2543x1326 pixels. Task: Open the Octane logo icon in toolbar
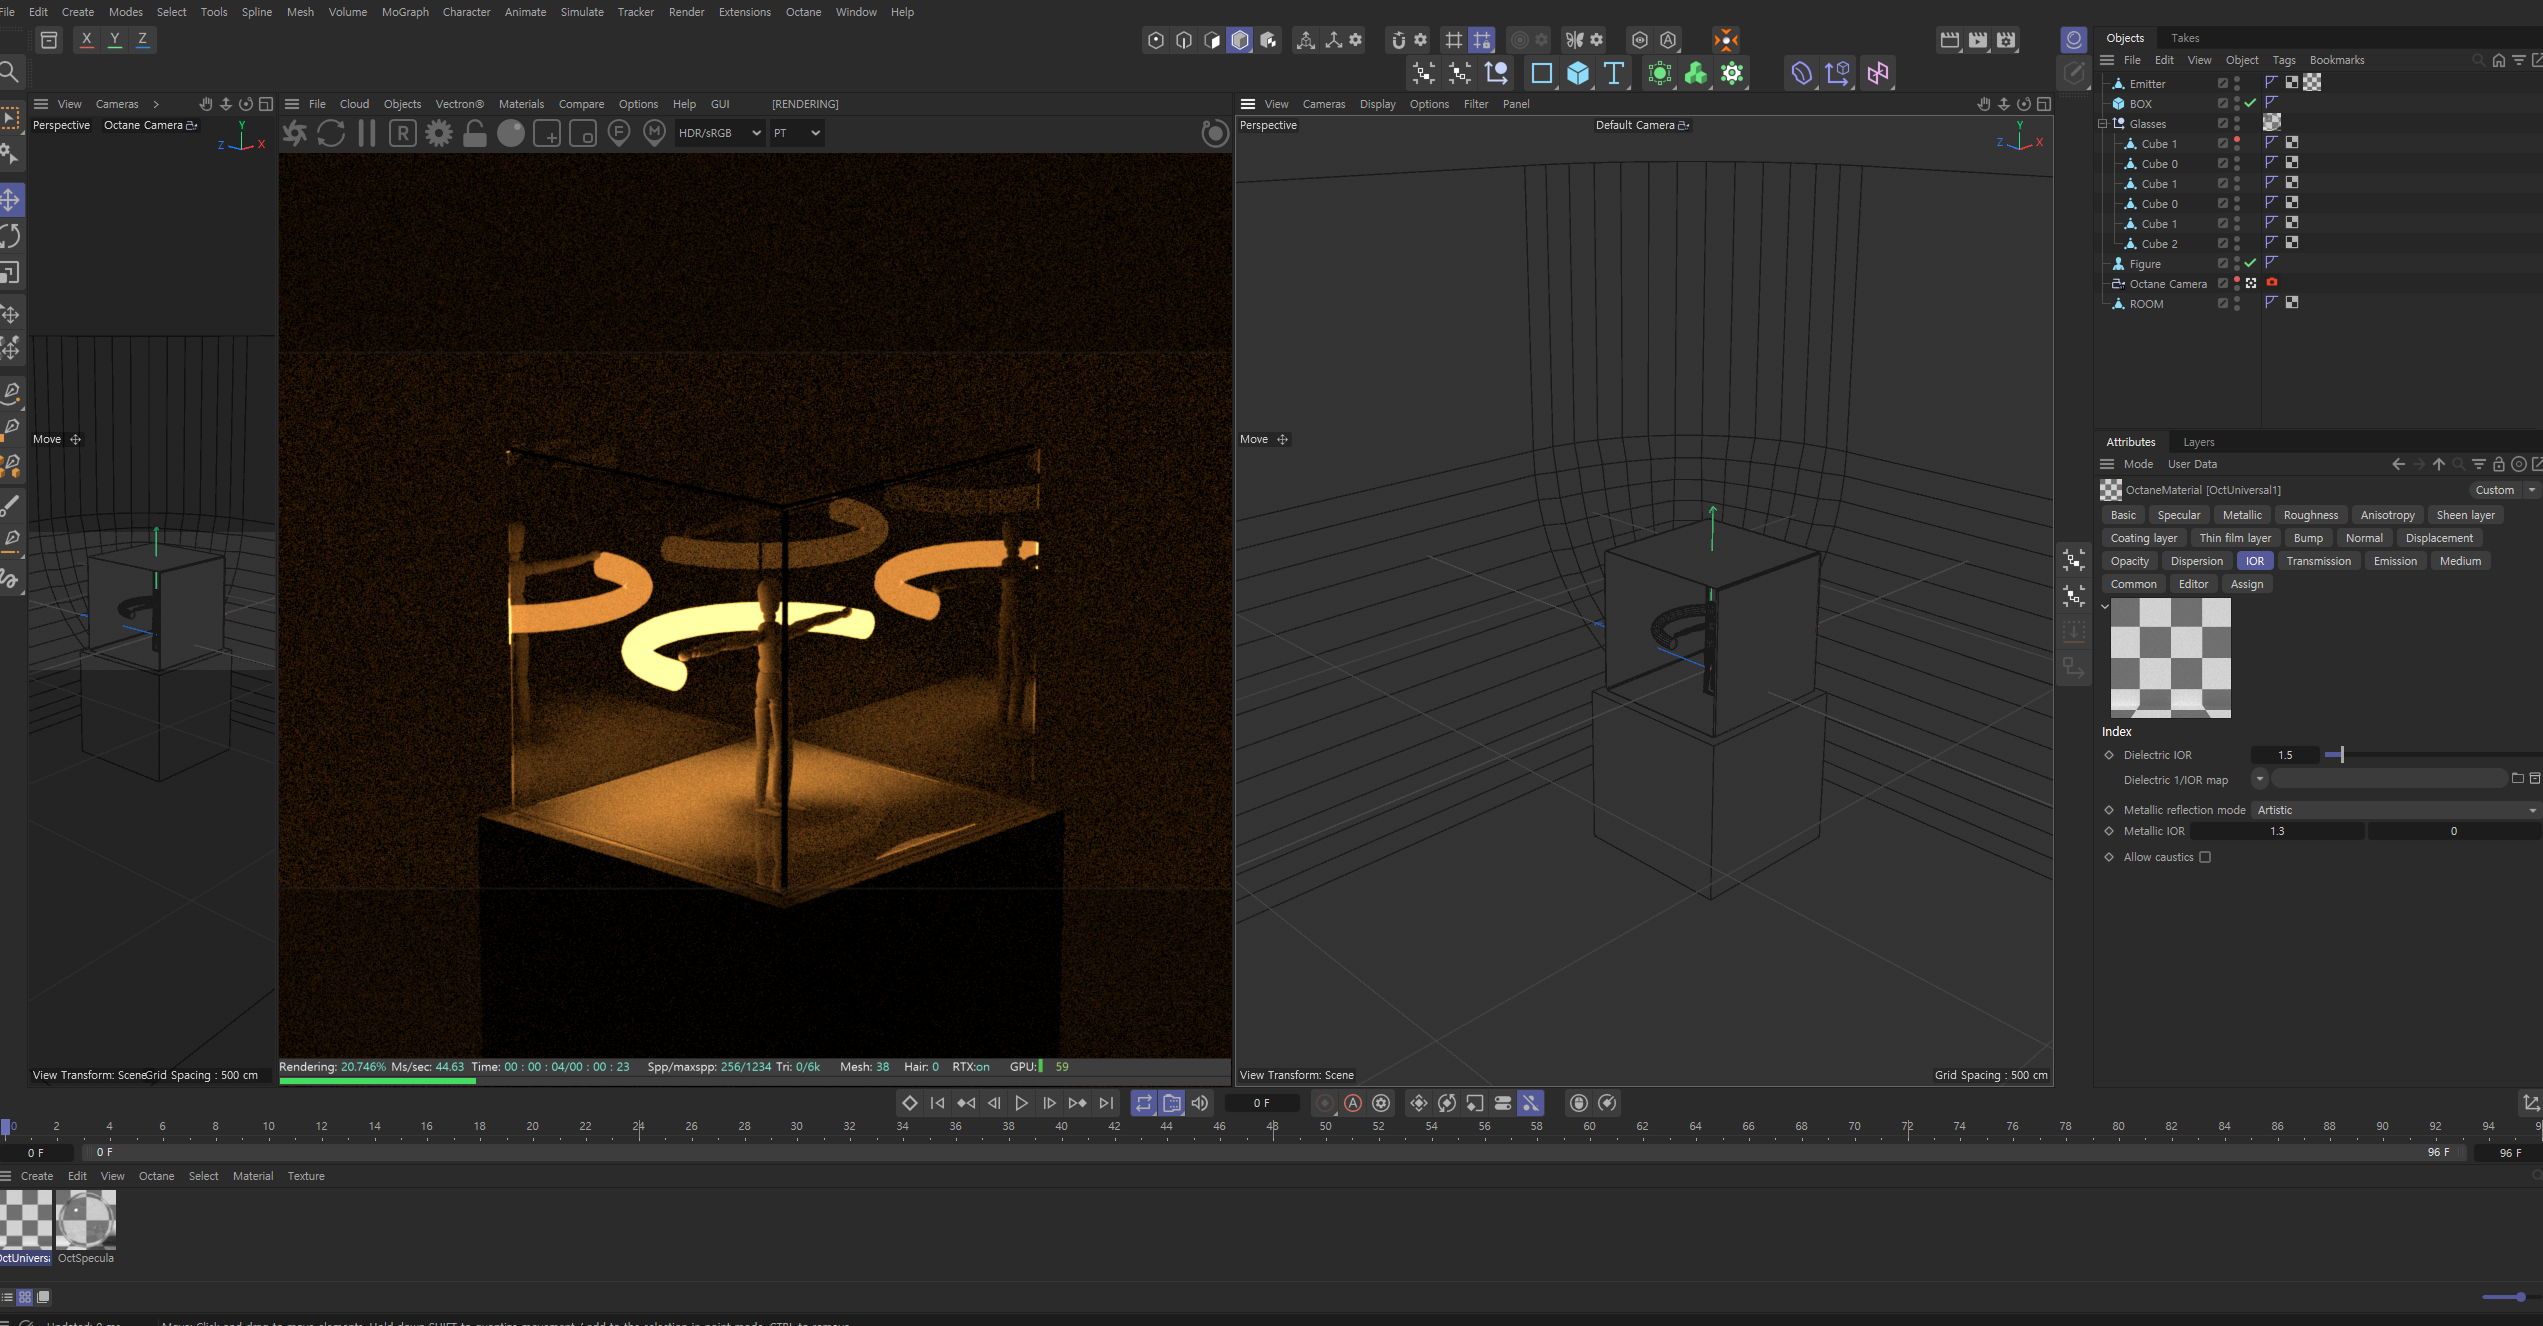(1726, 40)
